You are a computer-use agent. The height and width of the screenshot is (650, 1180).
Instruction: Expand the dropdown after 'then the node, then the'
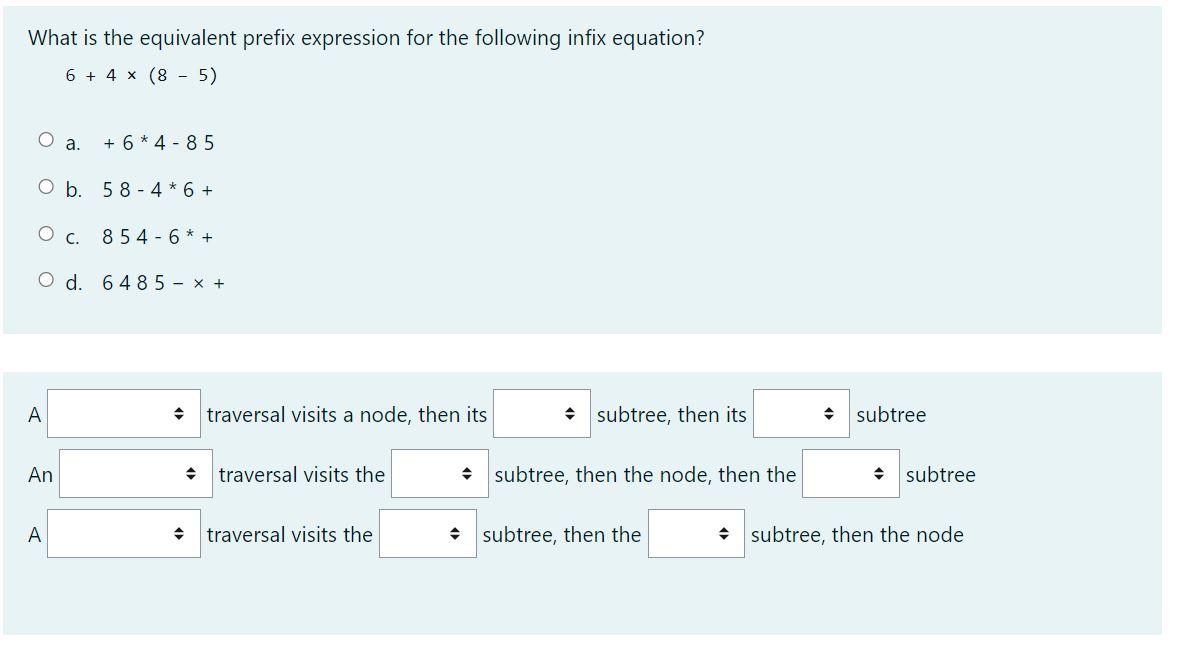(x=850, y=473)
